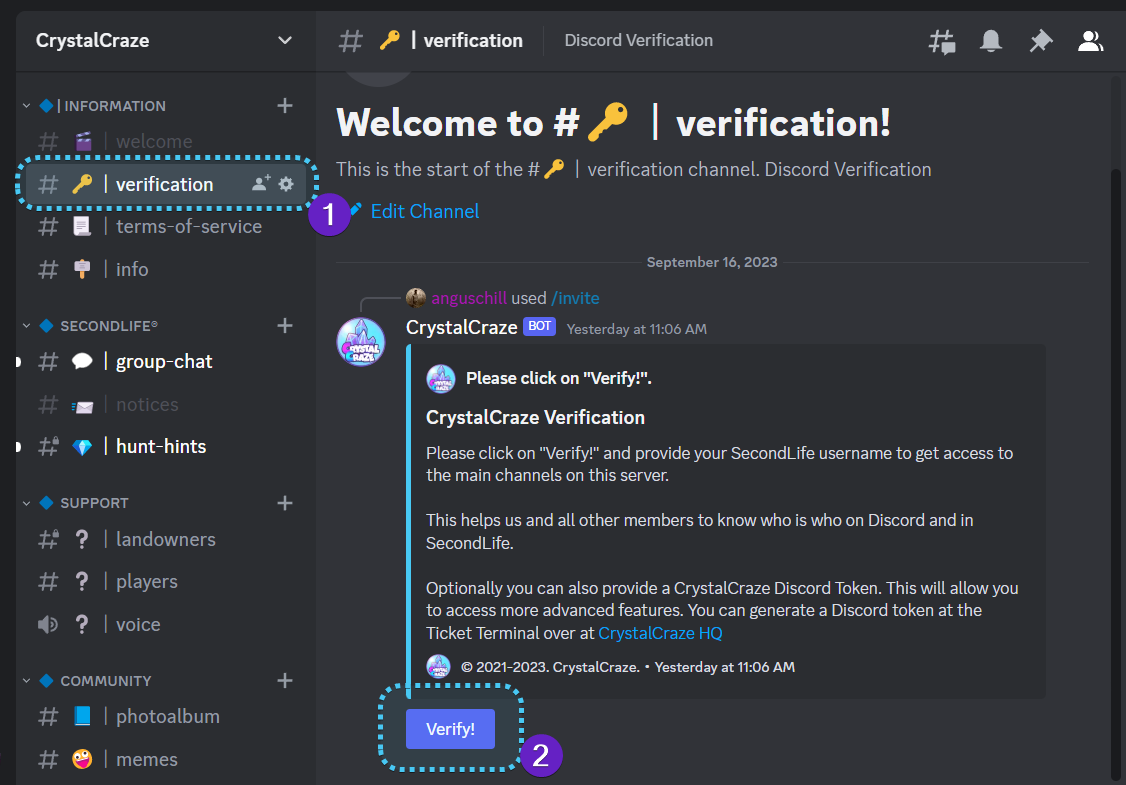Open the Threads icon in header
Screen dimensions: 1126x785
[941, 42]
